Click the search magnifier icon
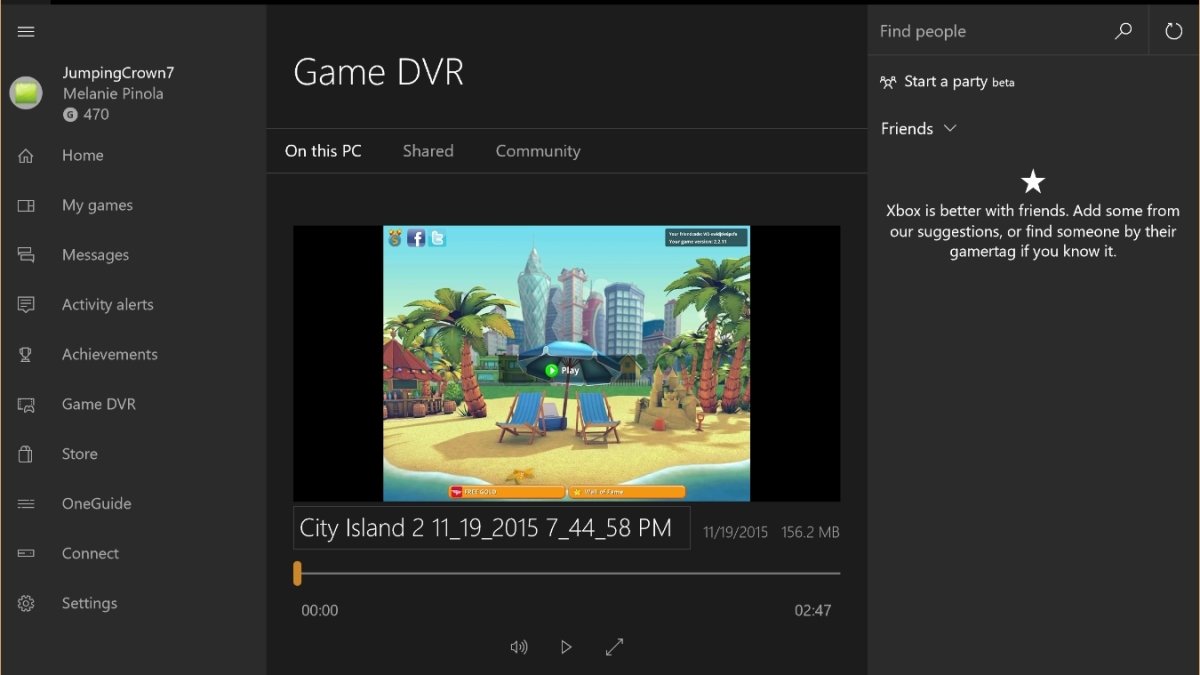 [1123, 31]
